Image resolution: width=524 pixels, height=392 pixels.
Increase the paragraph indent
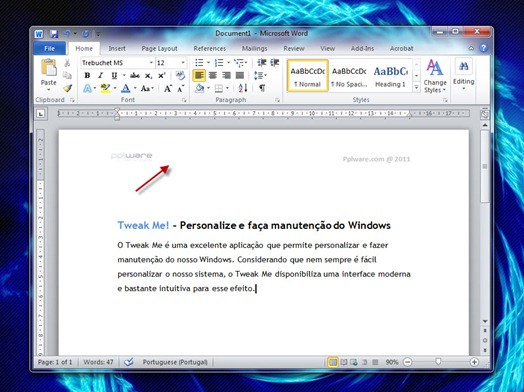(274, 62)
